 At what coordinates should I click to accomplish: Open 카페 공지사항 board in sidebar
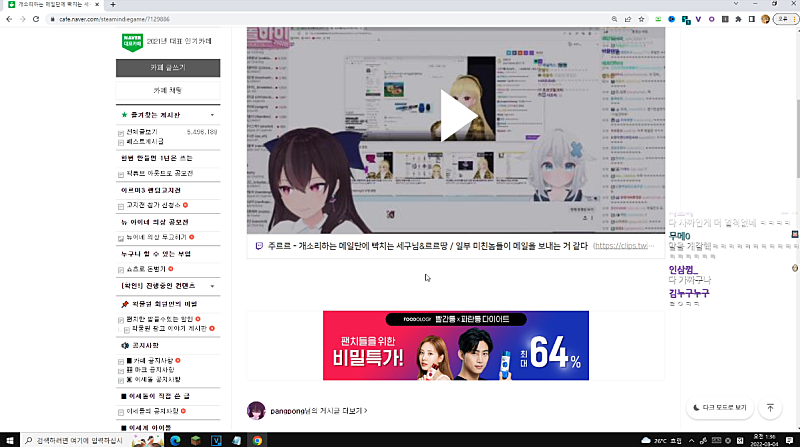(x=152, y=360)
